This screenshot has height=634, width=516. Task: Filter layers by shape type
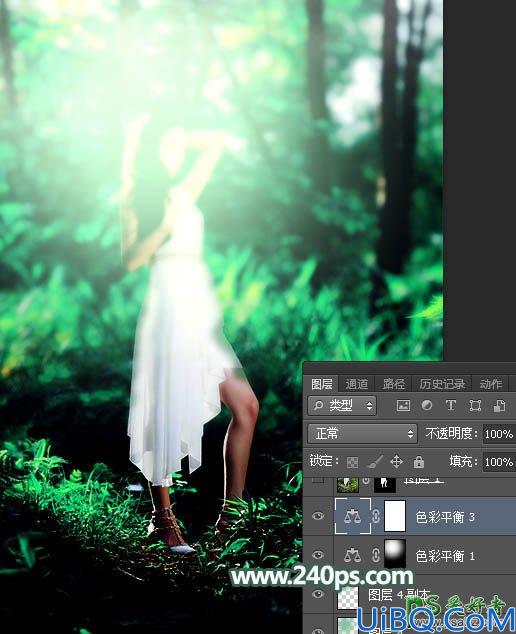tap(475, 406)
